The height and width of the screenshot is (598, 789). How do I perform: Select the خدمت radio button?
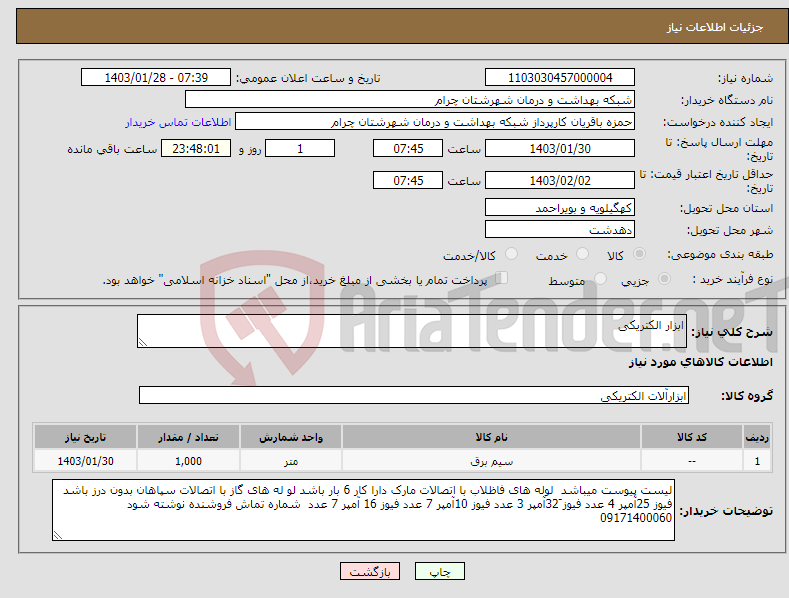582,254
